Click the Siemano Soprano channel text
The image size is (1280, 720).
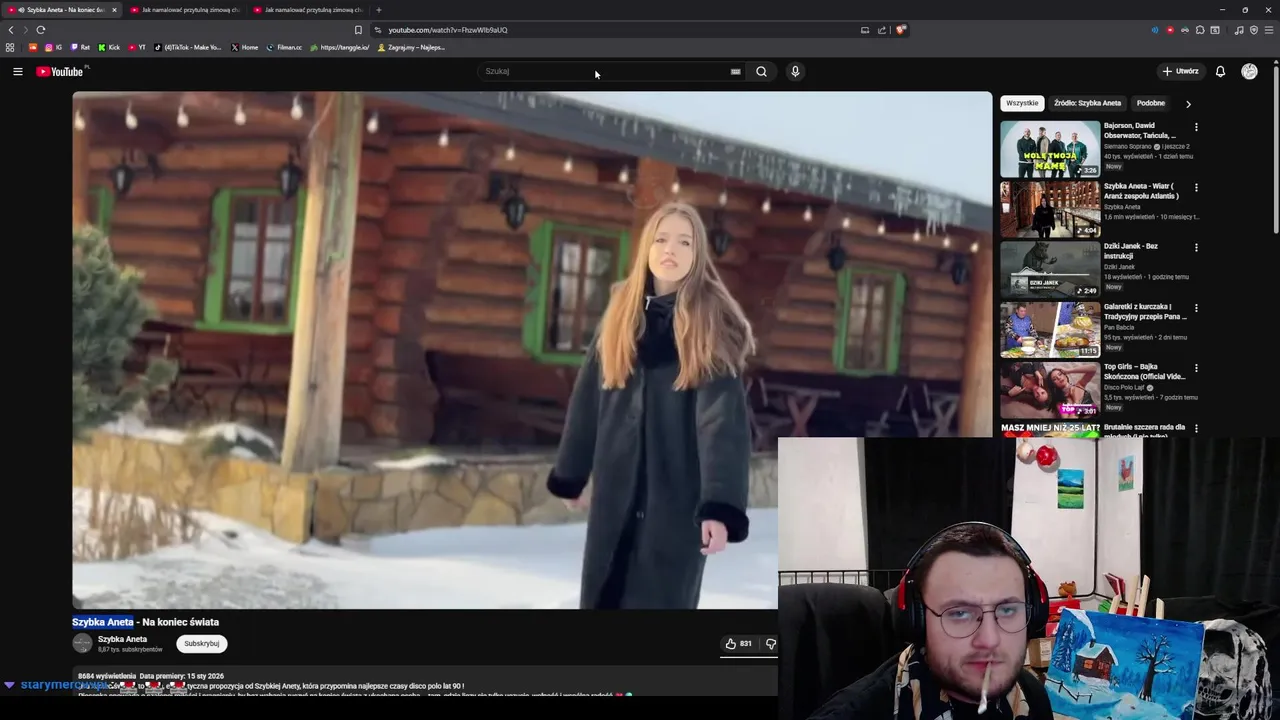1128,146
